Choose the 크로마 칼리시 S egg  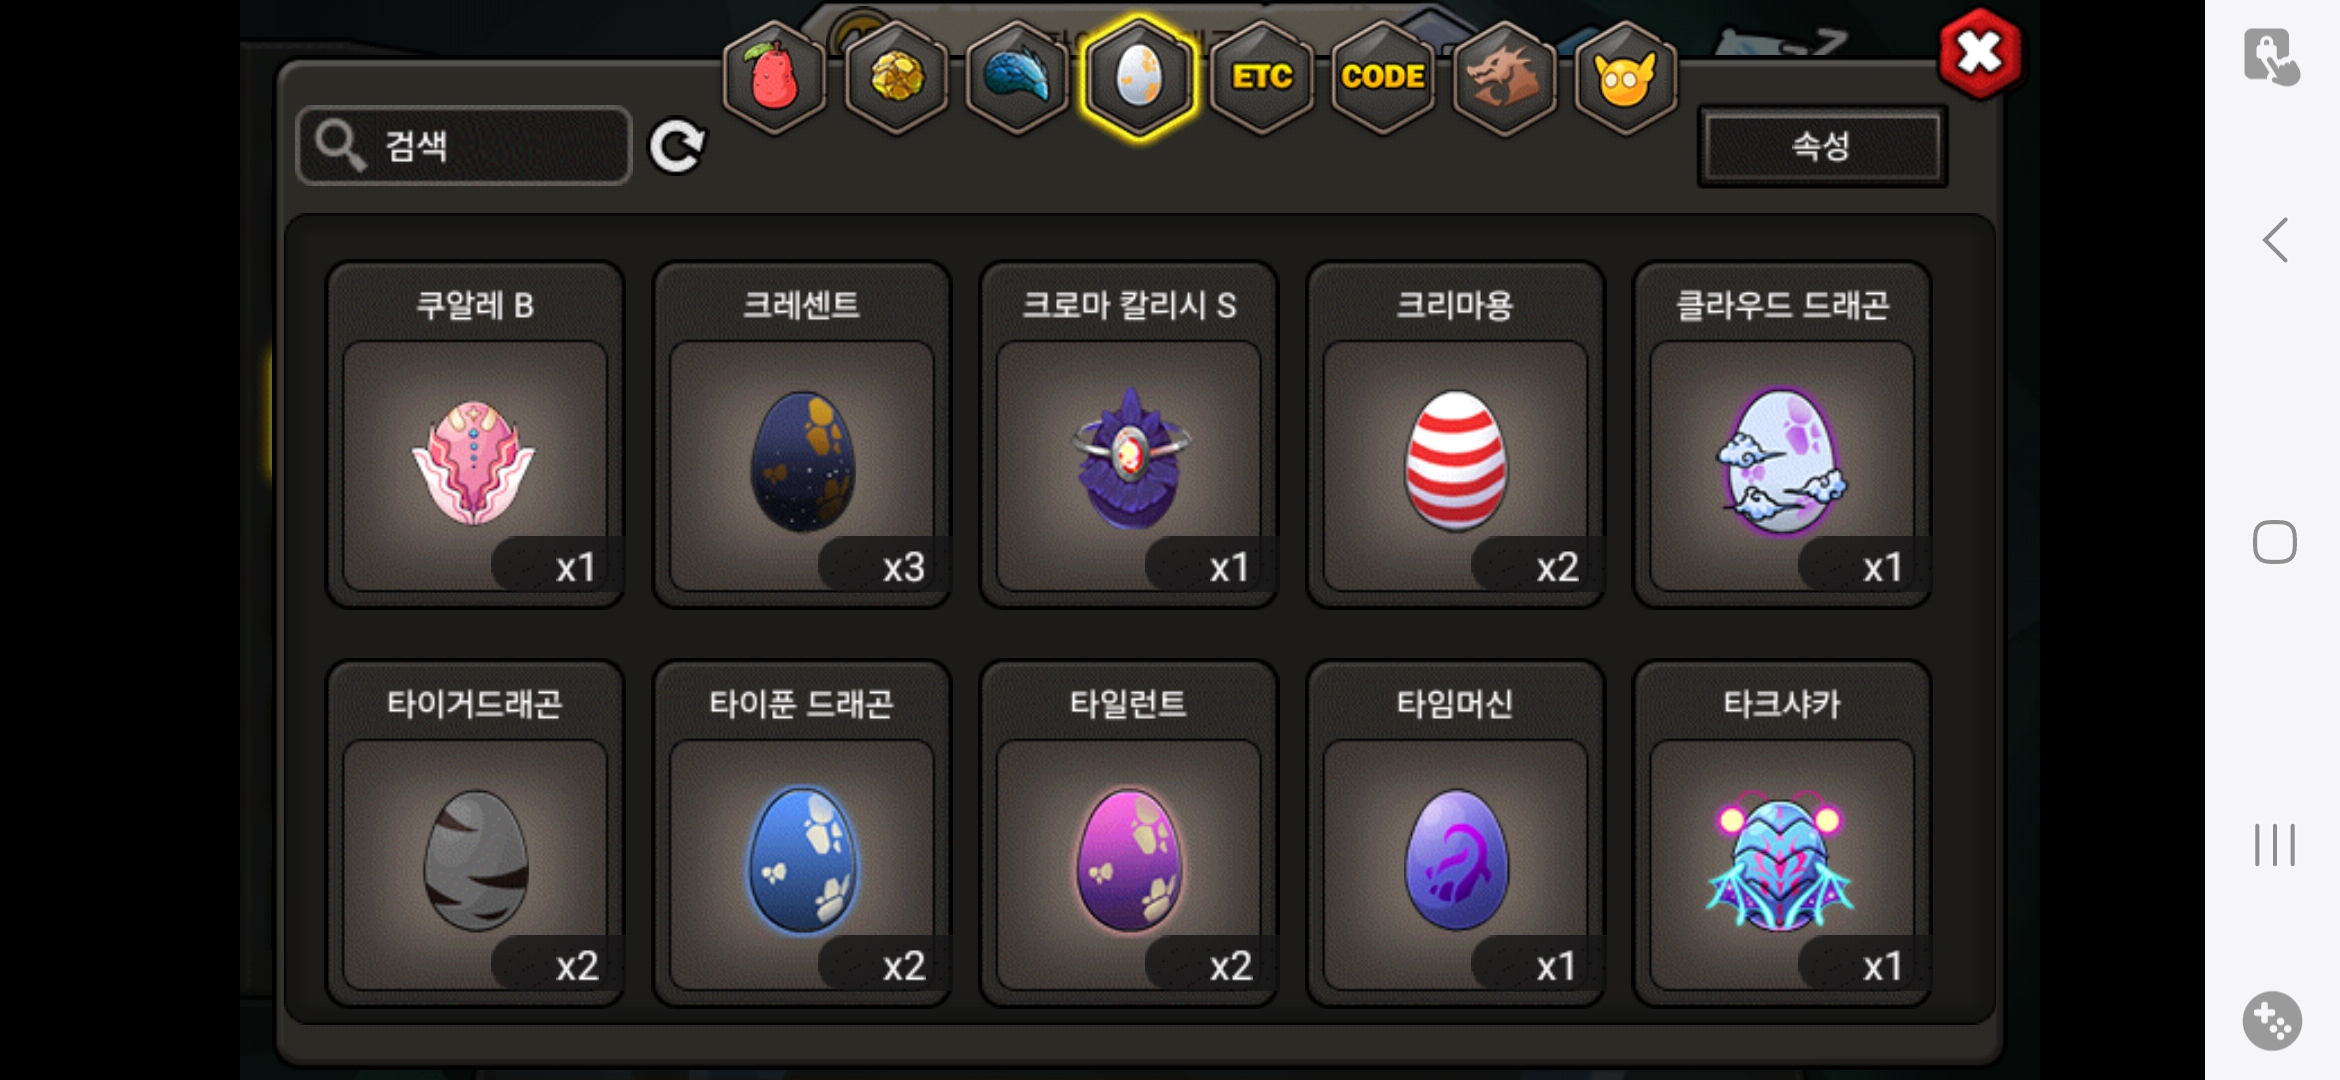(x=1129, y=434)
